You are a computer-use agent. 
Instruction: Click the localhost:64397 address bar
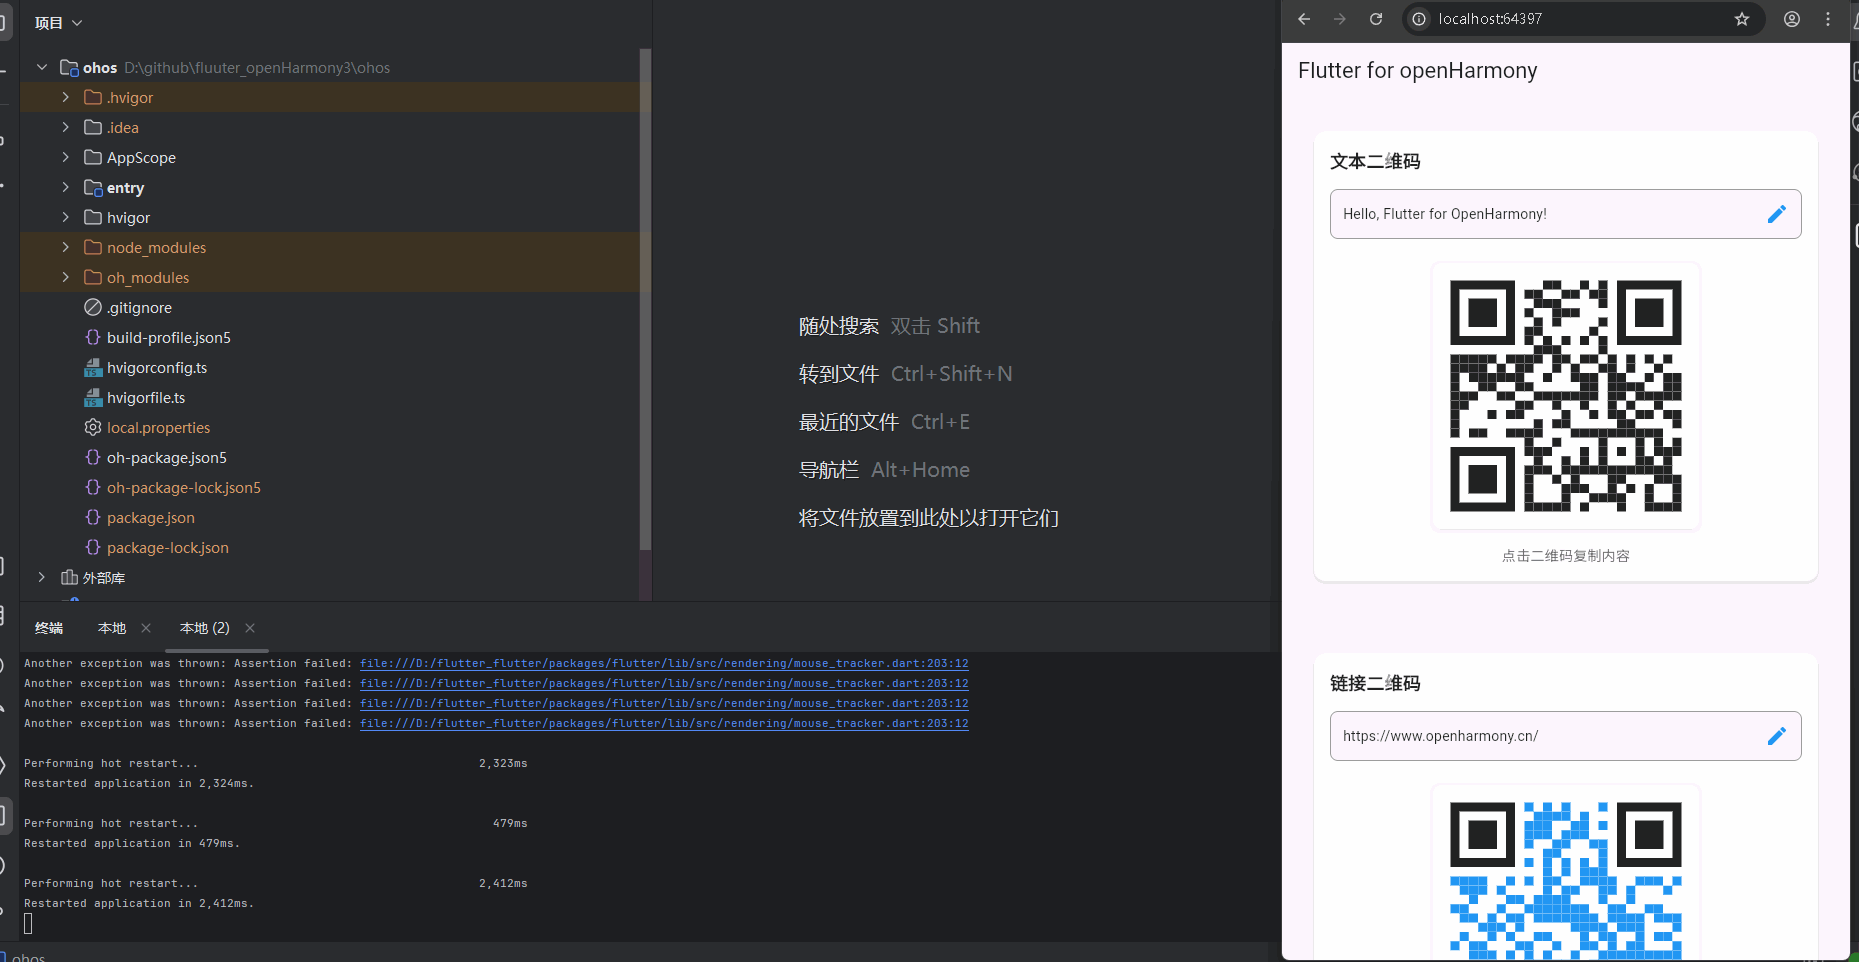pyautogui.click(x=1584, y=19)
